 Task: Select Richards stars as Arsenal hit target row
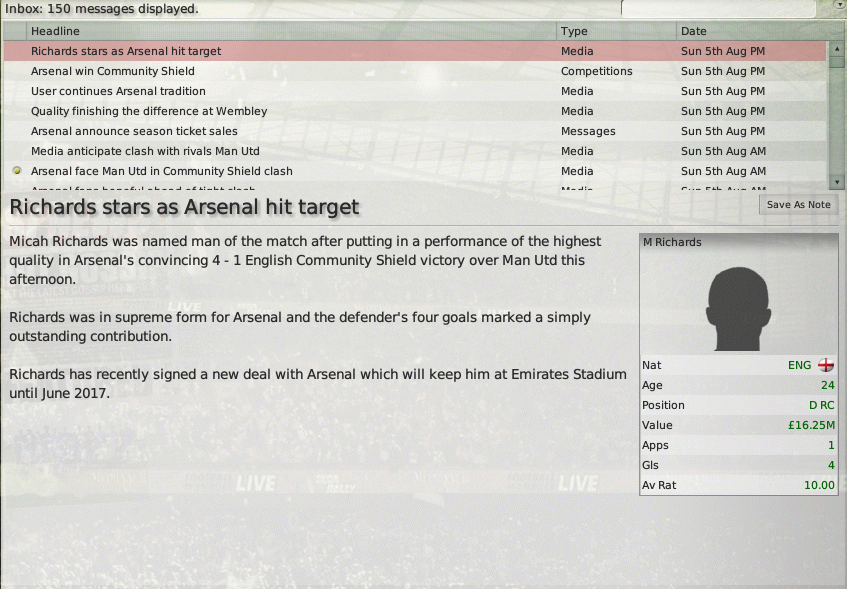click(x=415, y=51)
